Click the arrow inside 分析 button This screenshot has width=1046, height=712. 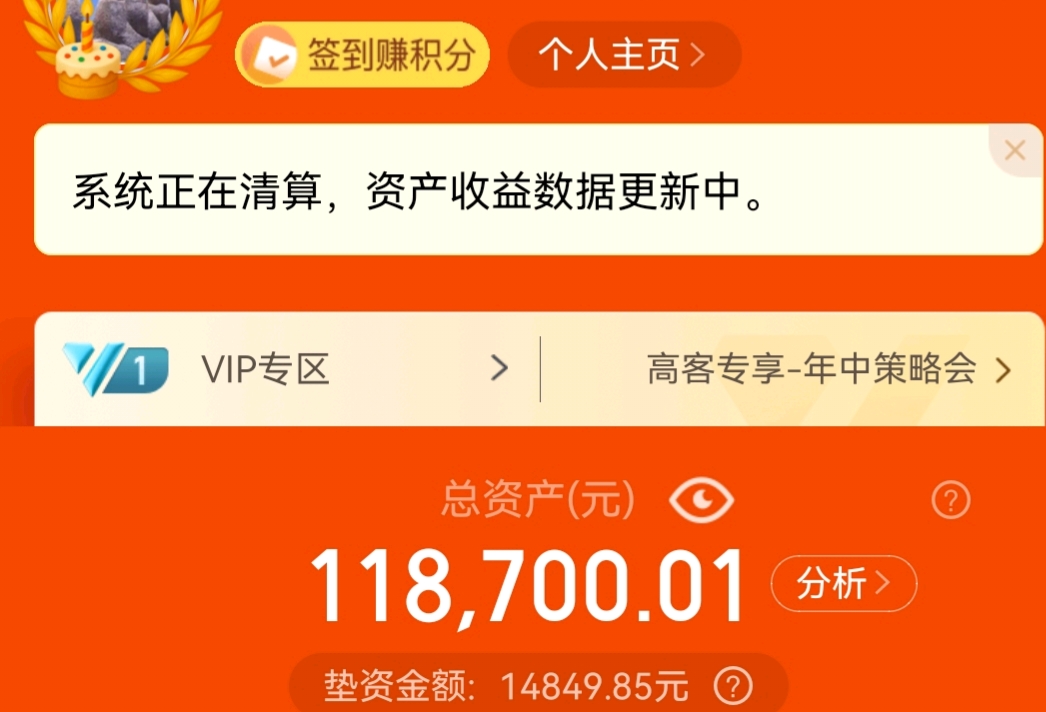click(x=883, y=583)
